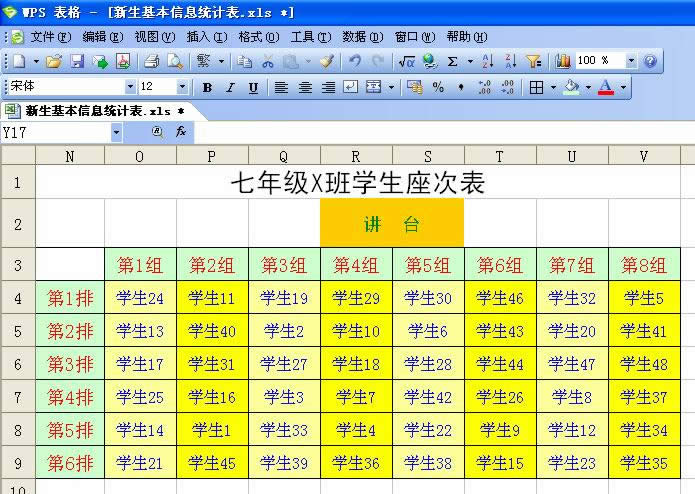Click the Name Box showing Y17
695x494 pixels.
55,132
